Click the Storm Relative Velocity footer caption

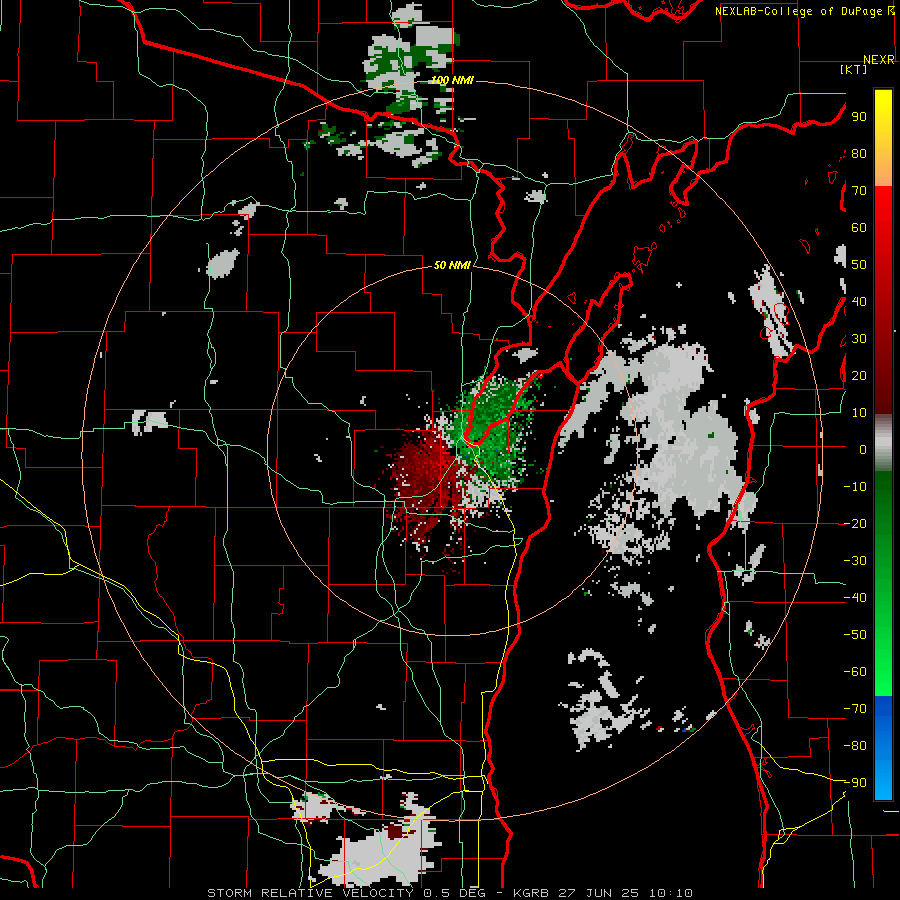pos(449,893)
